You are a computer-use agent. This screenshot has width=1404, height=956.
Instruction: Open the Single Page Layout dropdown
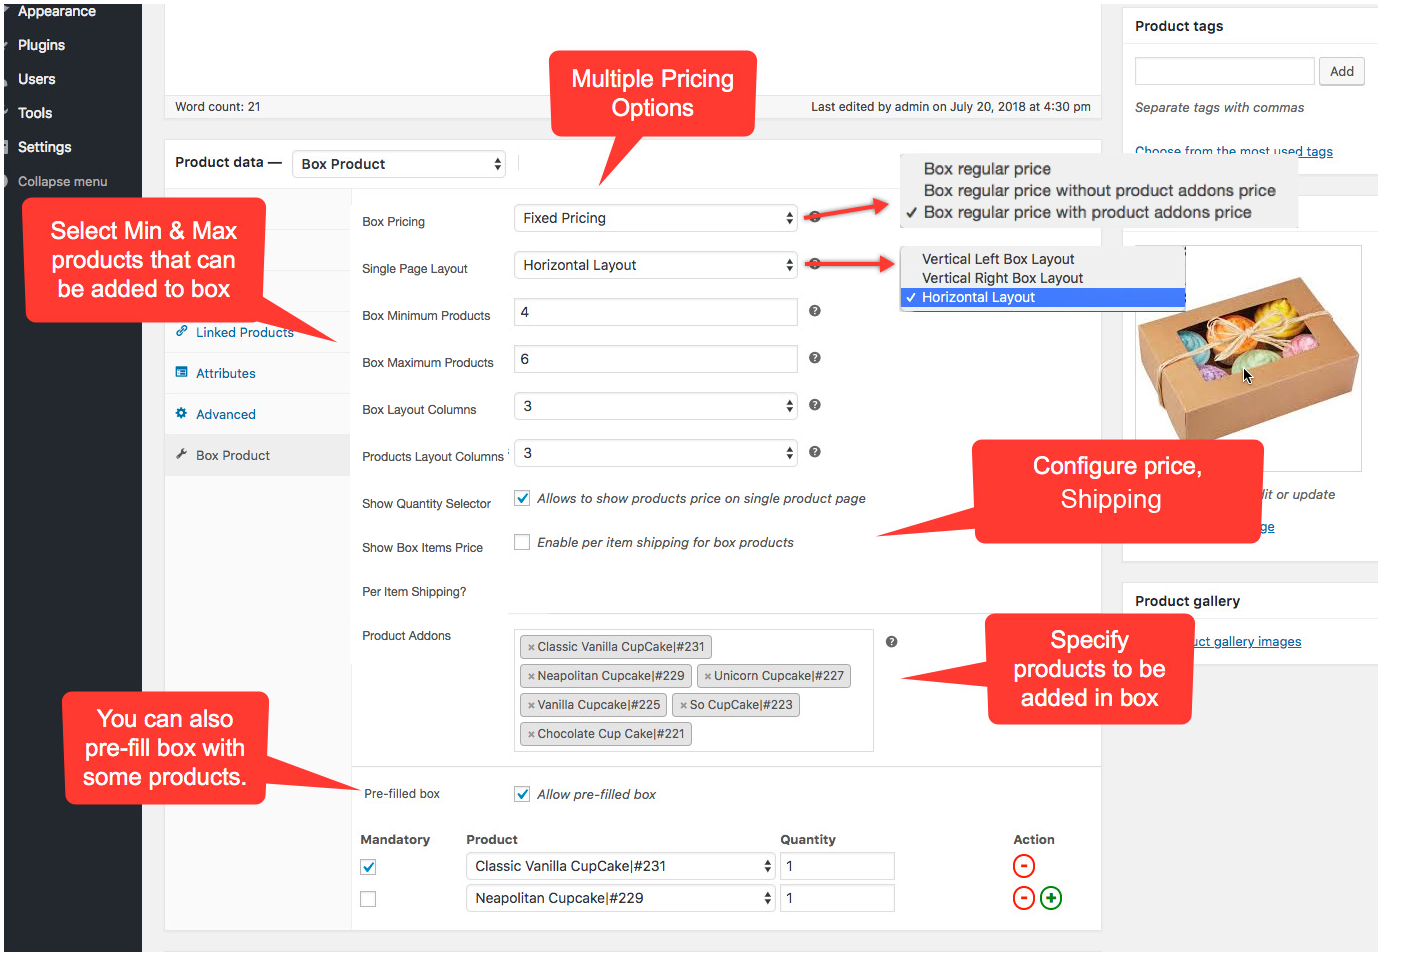(x=656, y=265)
